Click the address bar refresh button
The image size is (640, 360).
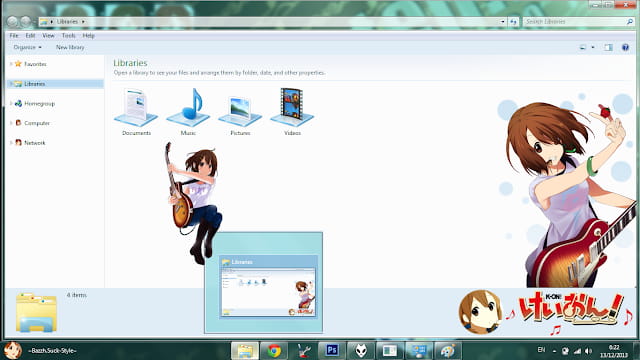513,22
